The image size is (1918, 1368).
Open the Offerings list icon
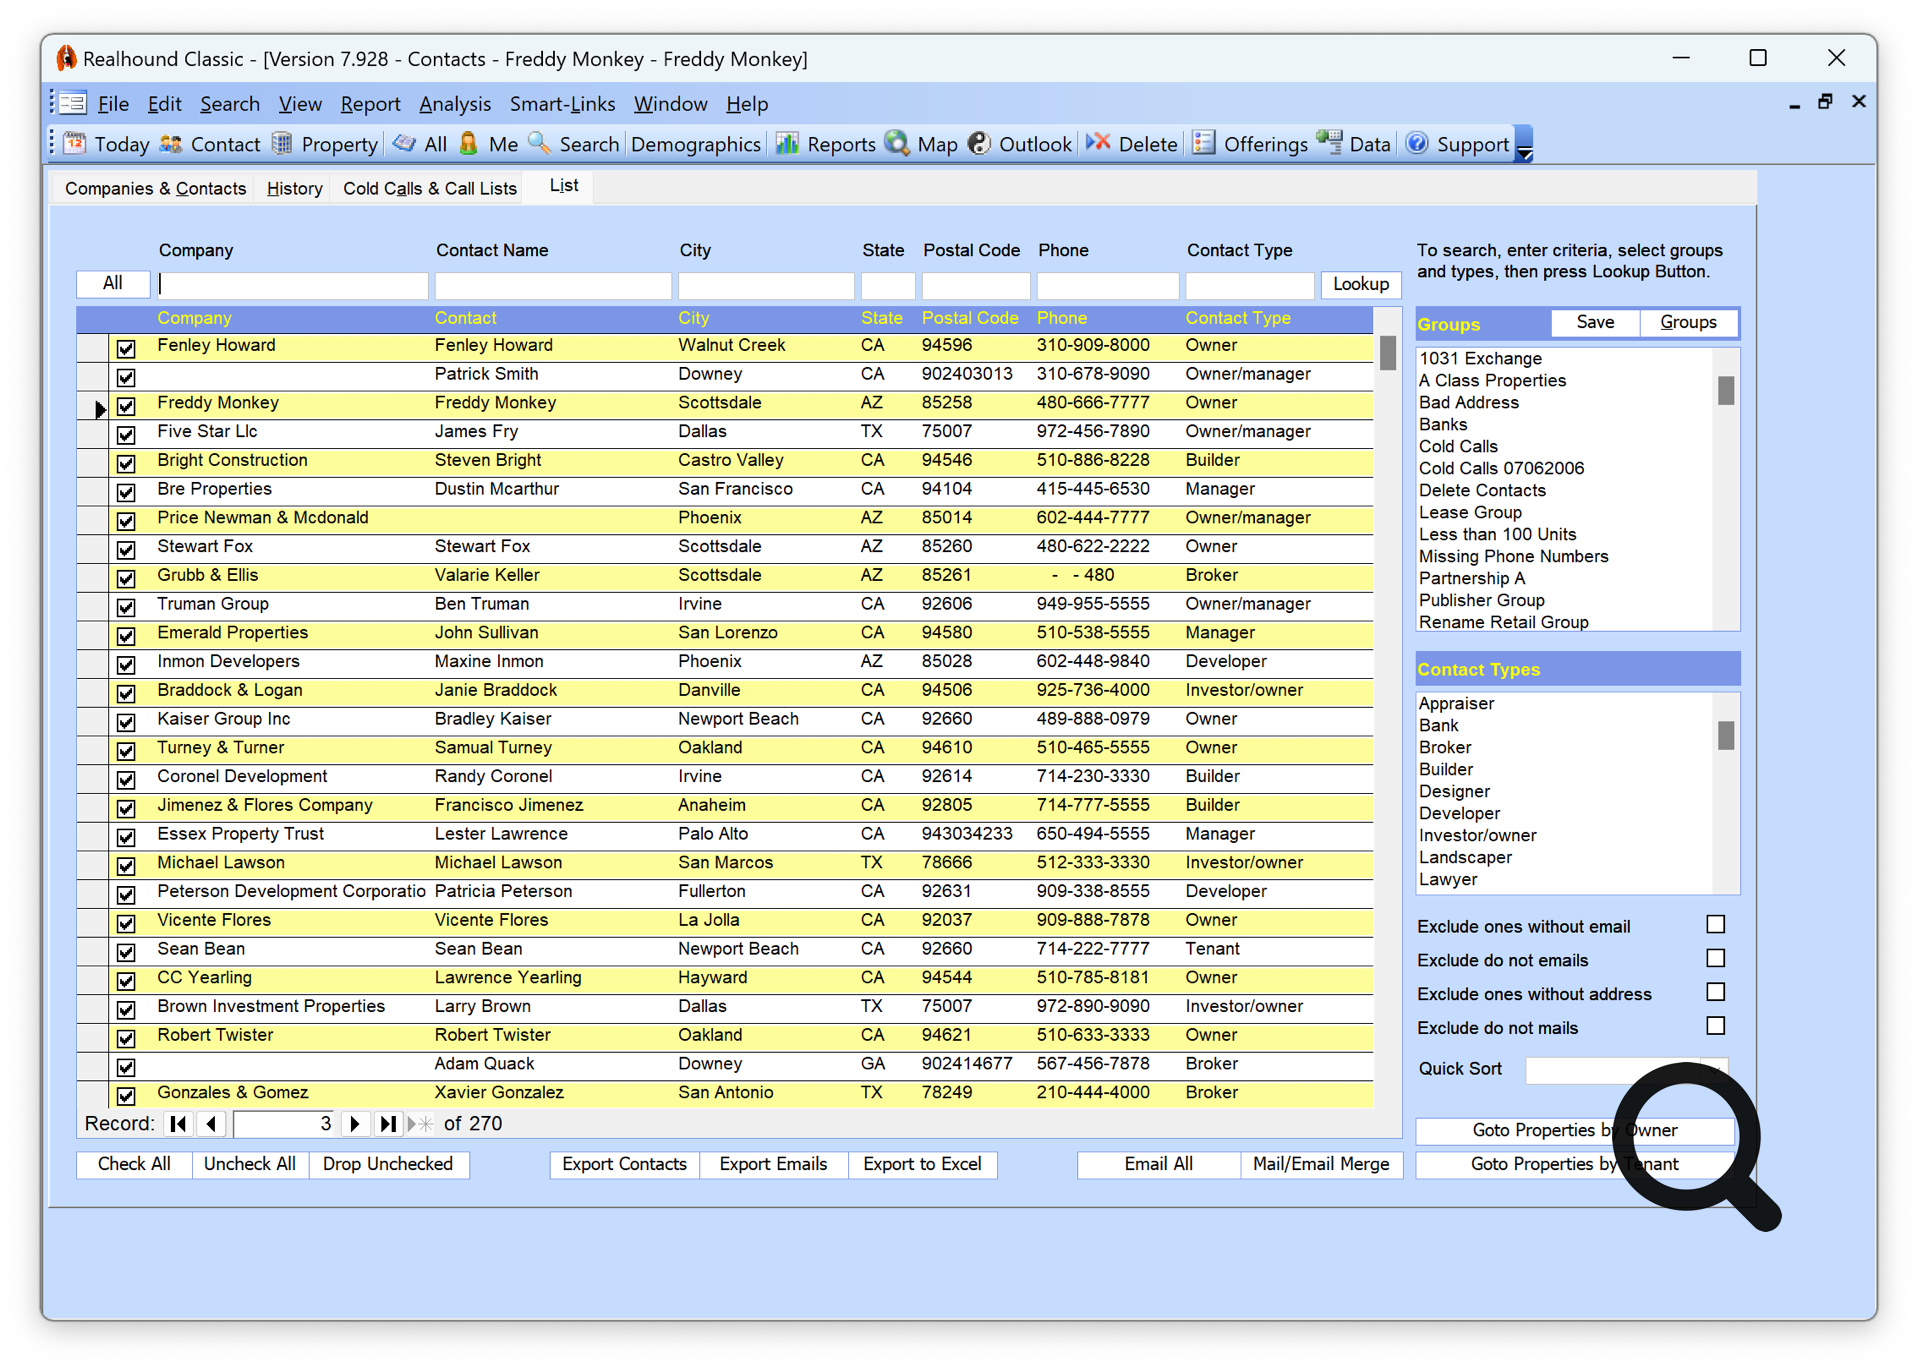[1204, 144]
